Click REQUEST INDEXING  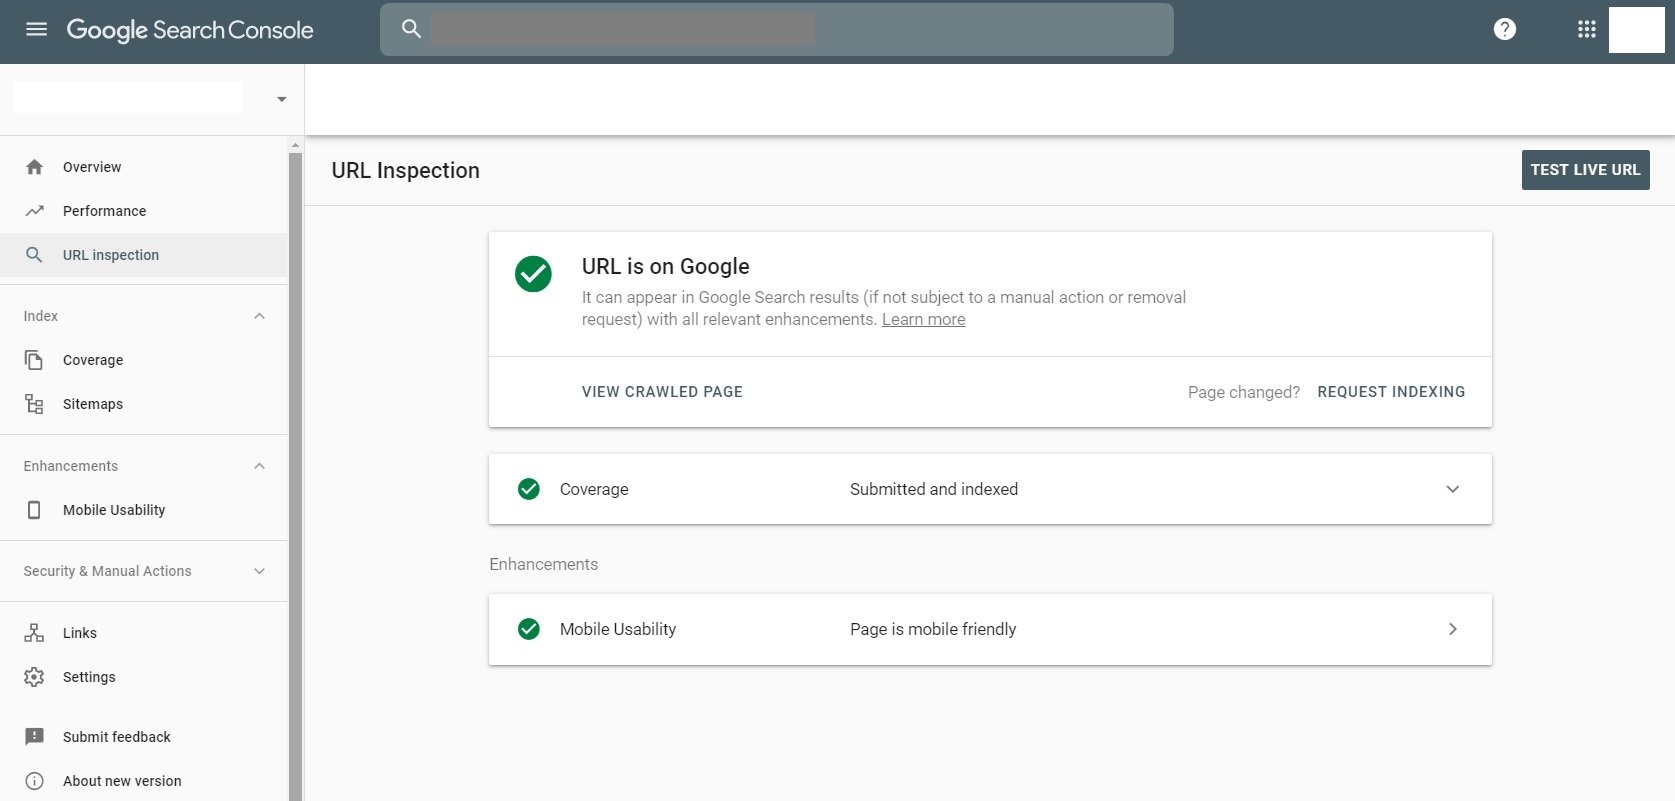pyautogui.click(x=1391, y=392)
